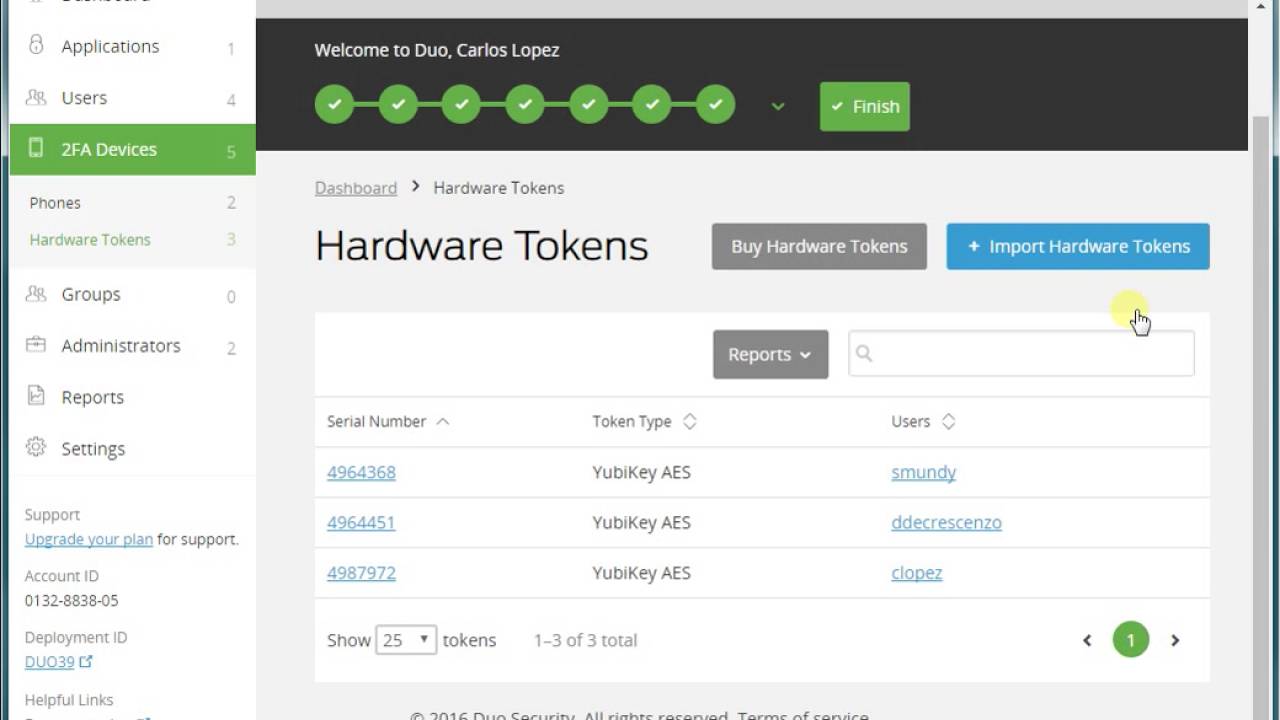
Task: Select 2FA Devices menu item
Action: point(132,149)
